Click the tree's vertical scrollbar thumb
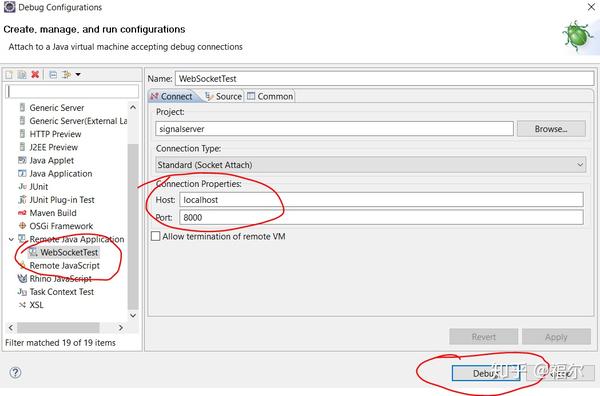The height and width of the screenshot is (396, 600). click(x=133, y=227)
